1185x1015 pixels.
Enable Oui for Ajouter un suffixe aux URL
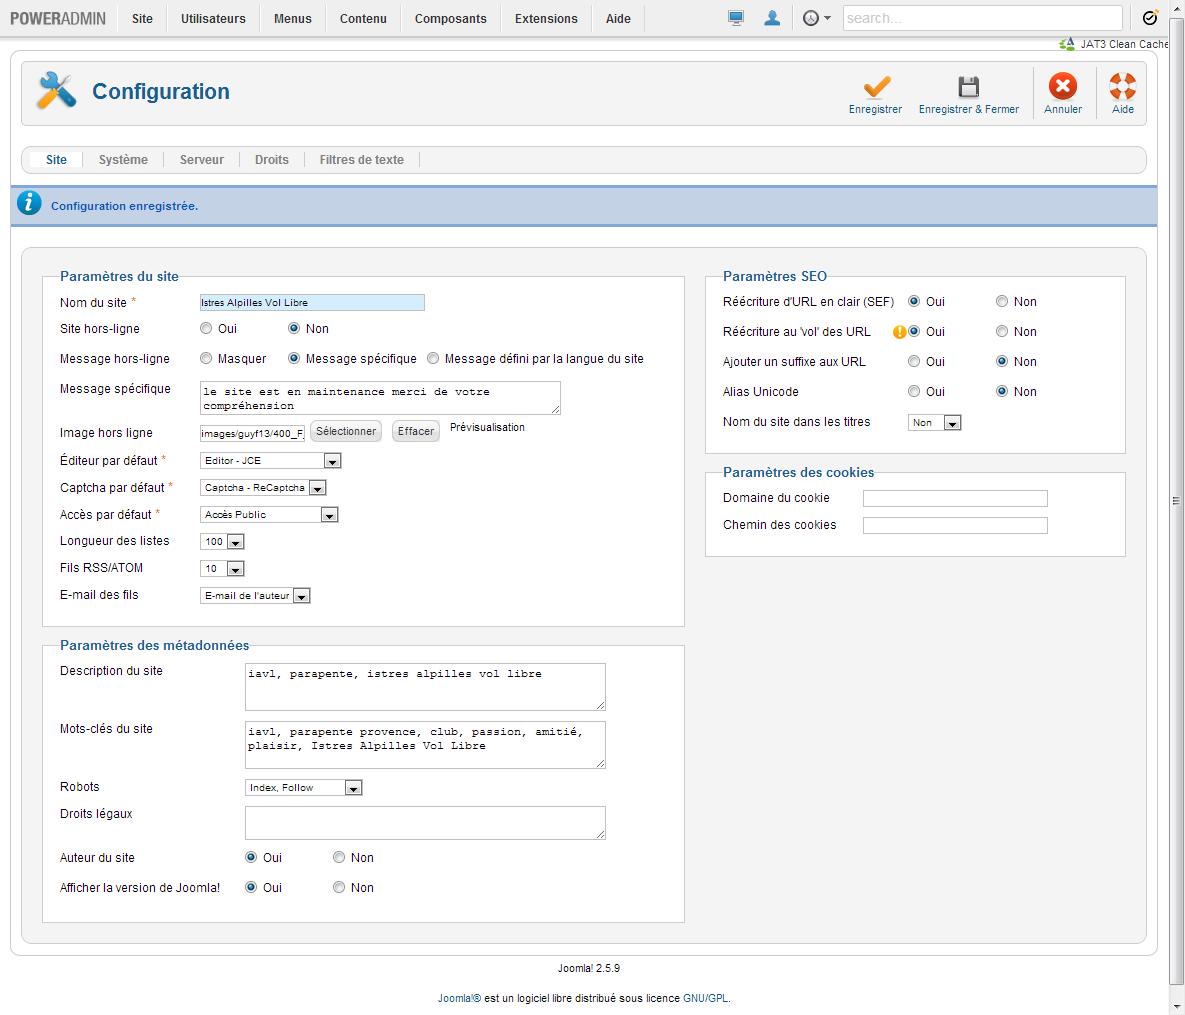[914, 361]
